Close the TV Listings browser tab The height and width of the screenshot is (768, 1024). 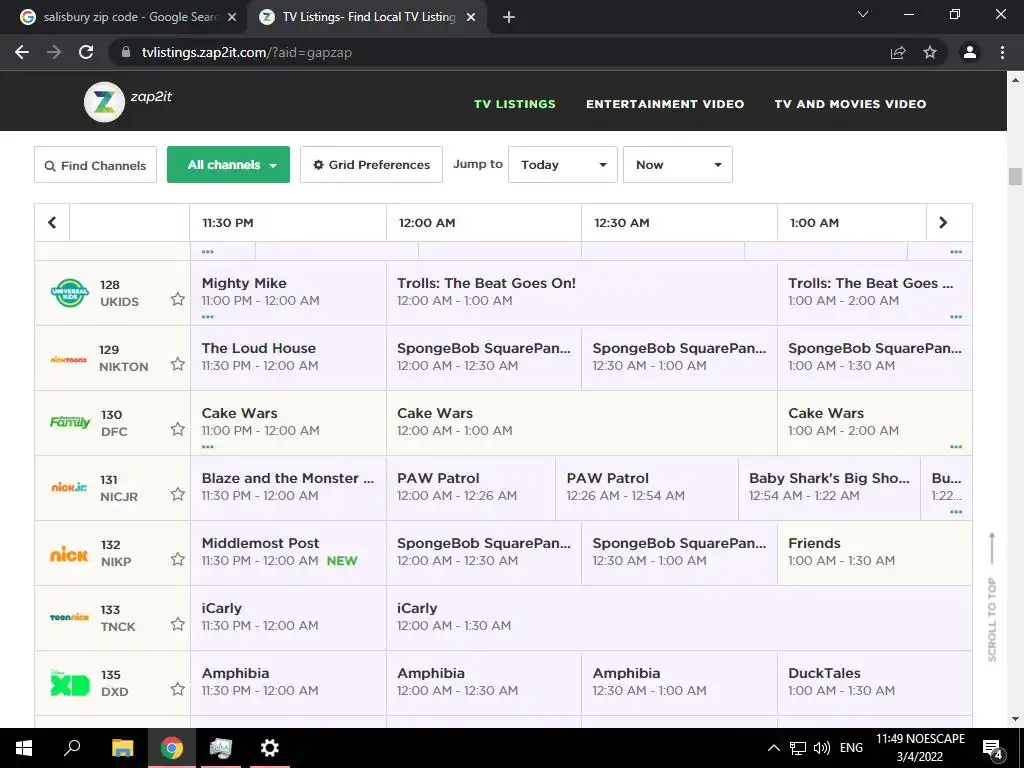tap(471, 18)
